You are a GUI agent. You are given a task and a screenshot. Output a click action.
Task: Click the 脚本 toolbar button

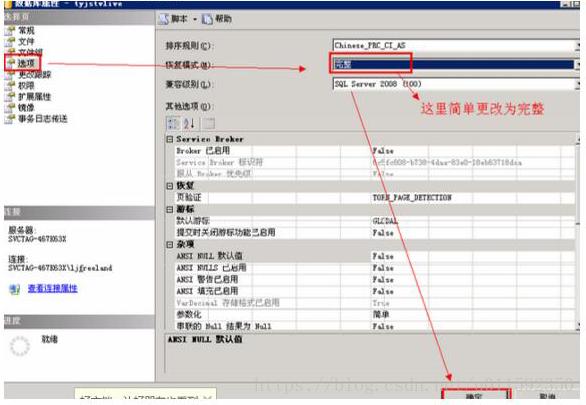pyautogui.click(x=174, y=19)
